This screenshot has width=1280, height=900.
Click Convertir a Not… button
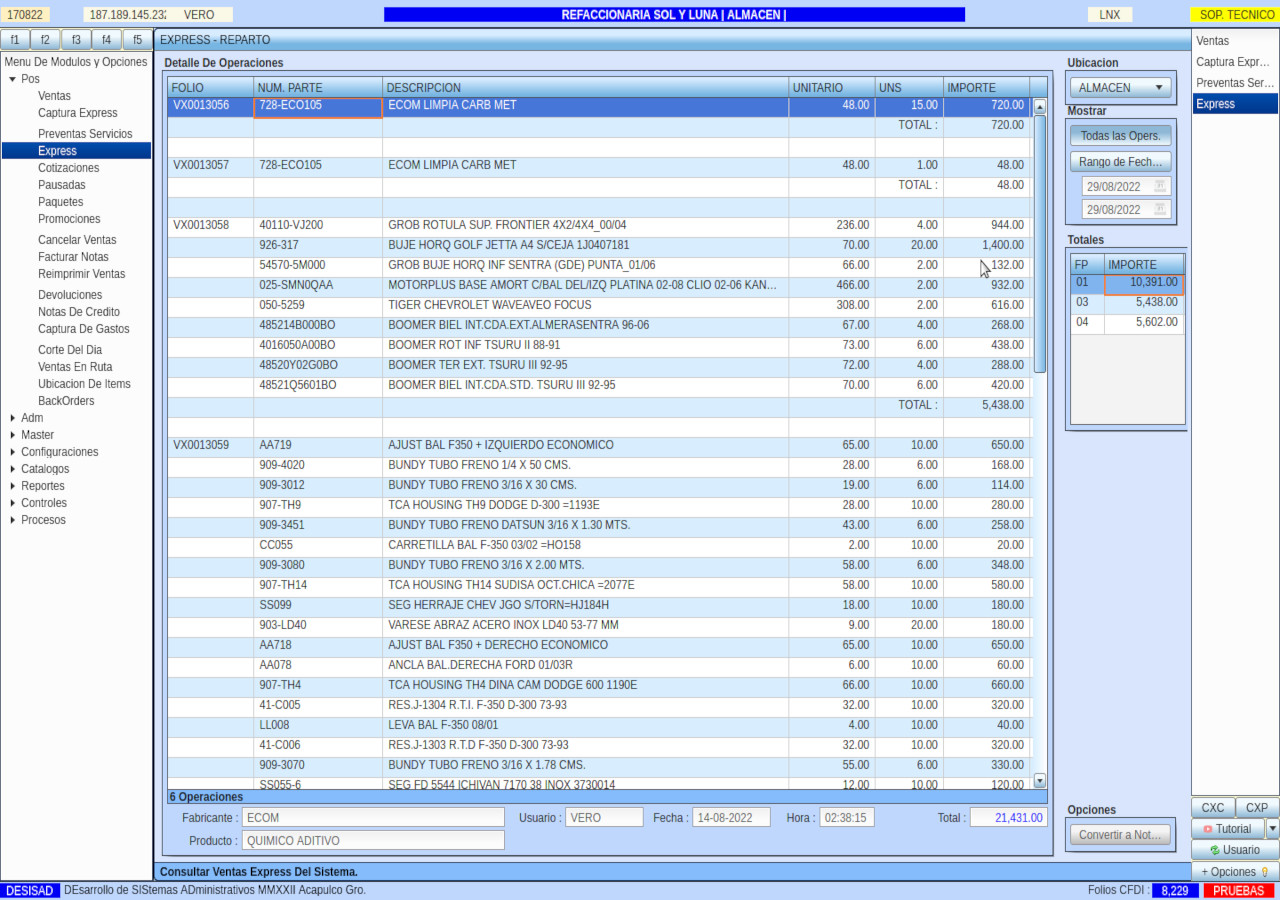click(x=1120, y=835)
